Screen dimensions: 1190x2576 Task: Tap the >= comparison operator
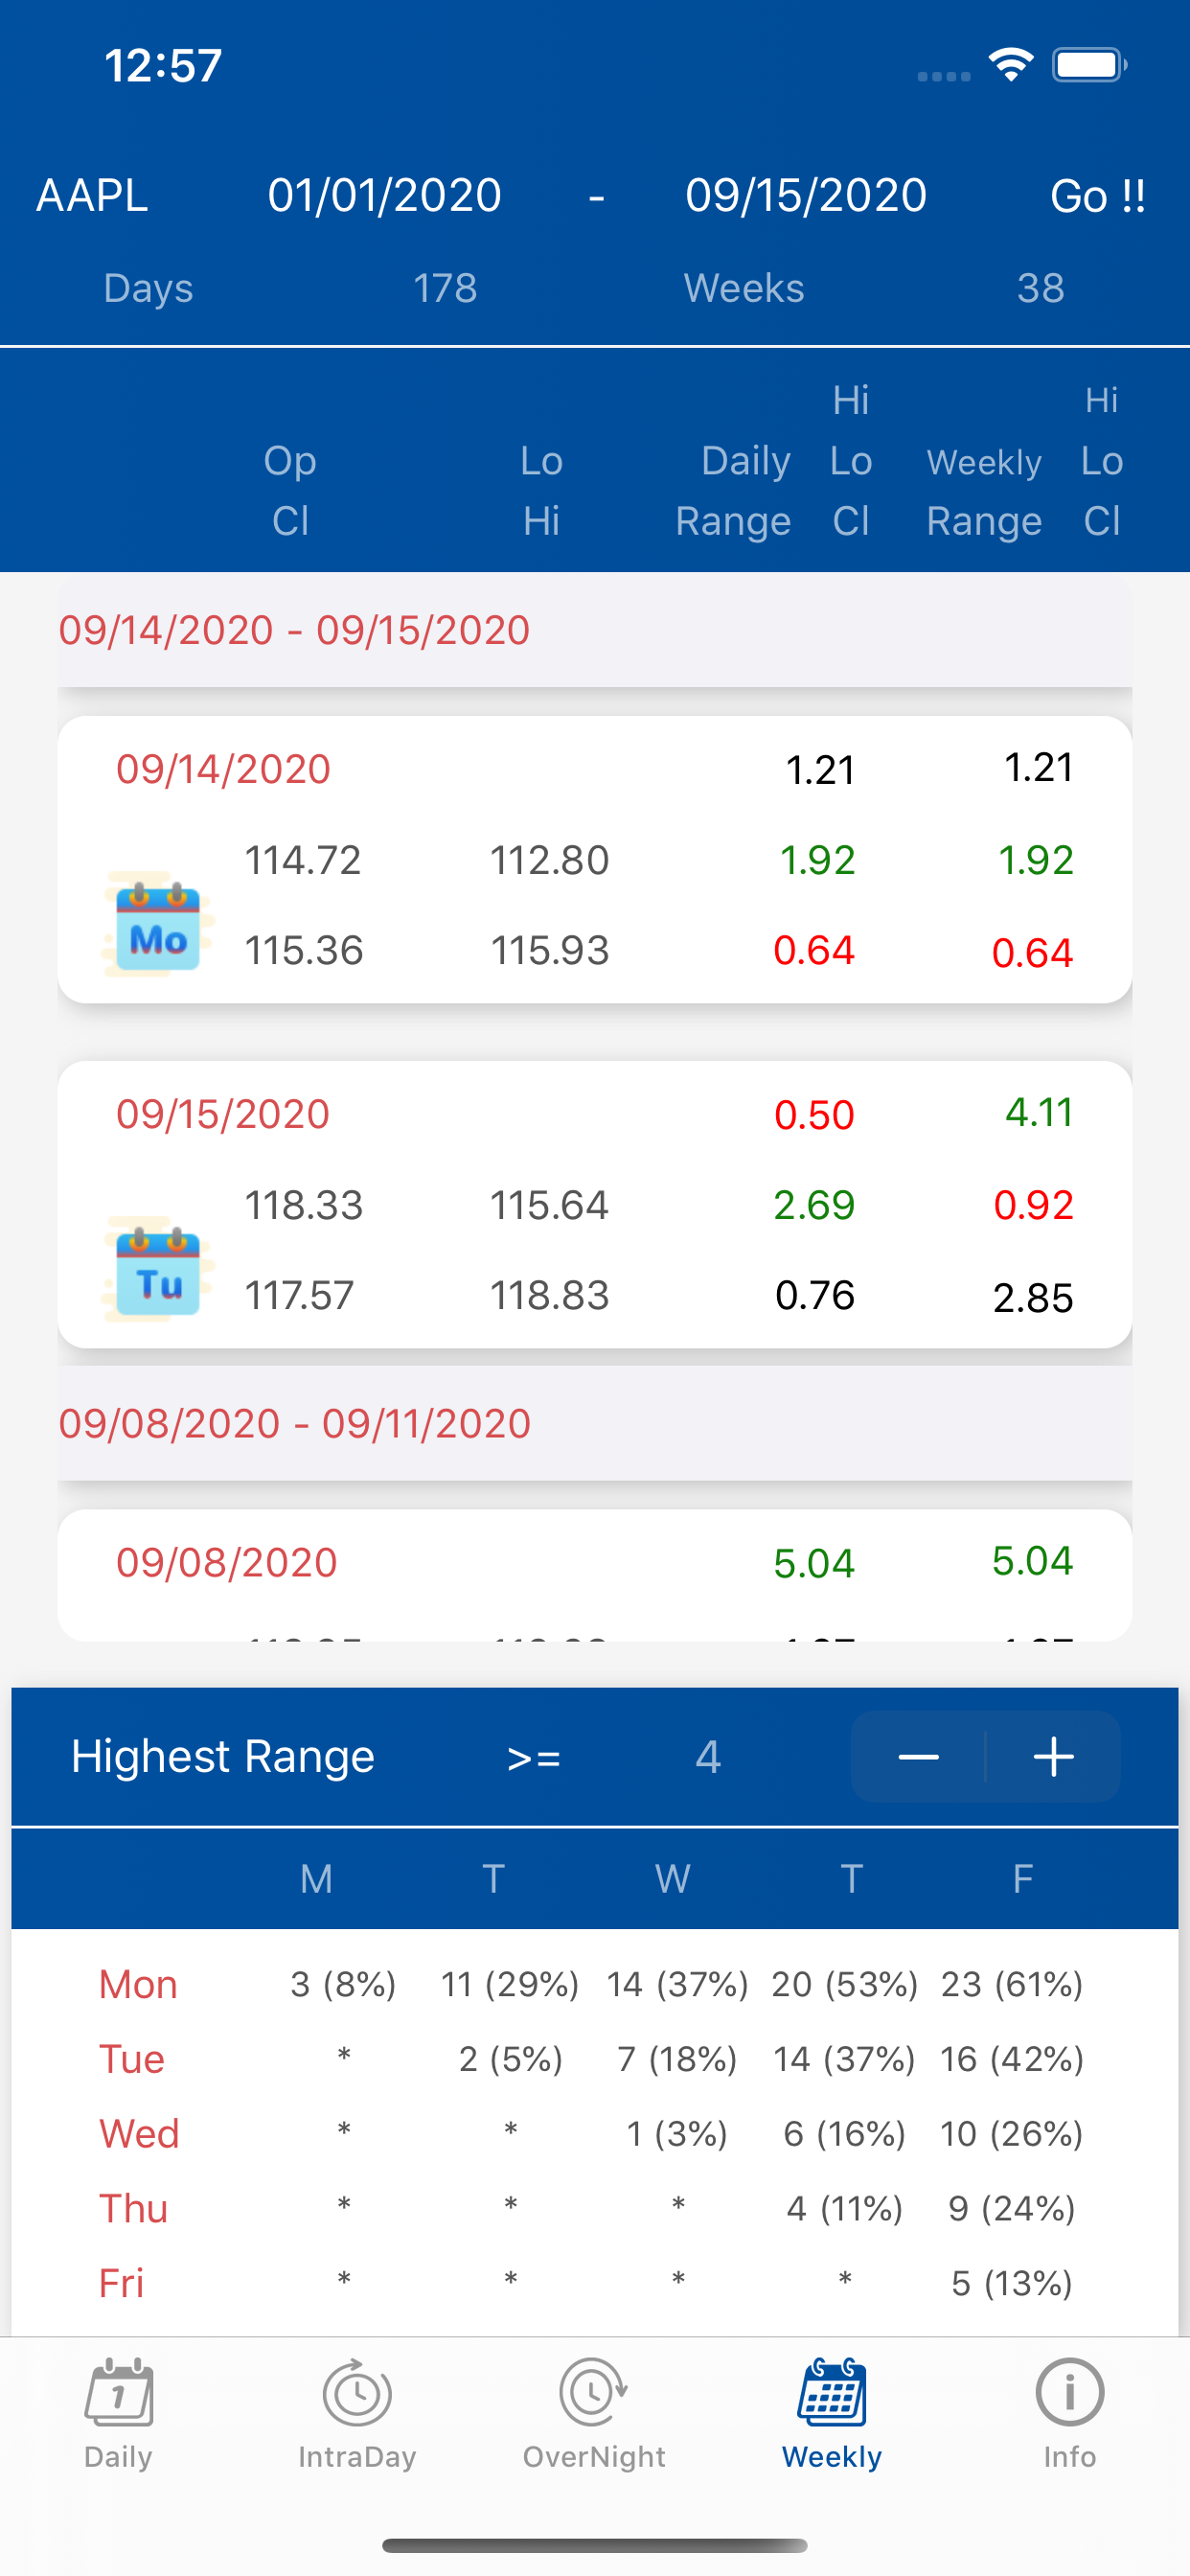534,1758
